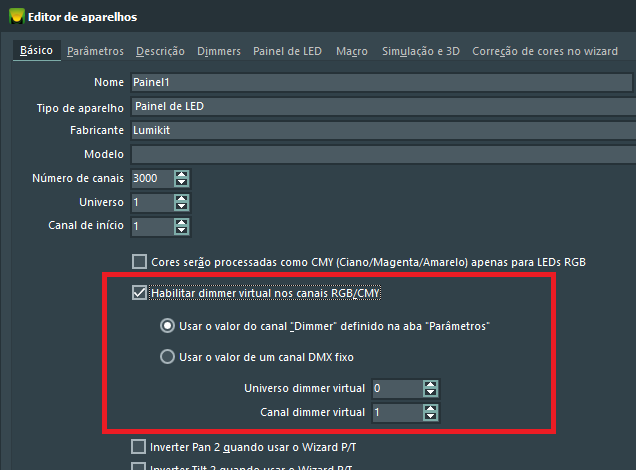The width and height of the screenshot is (636, 470).
Task: Open the Painel de LED tab
Action: [288, 50]
